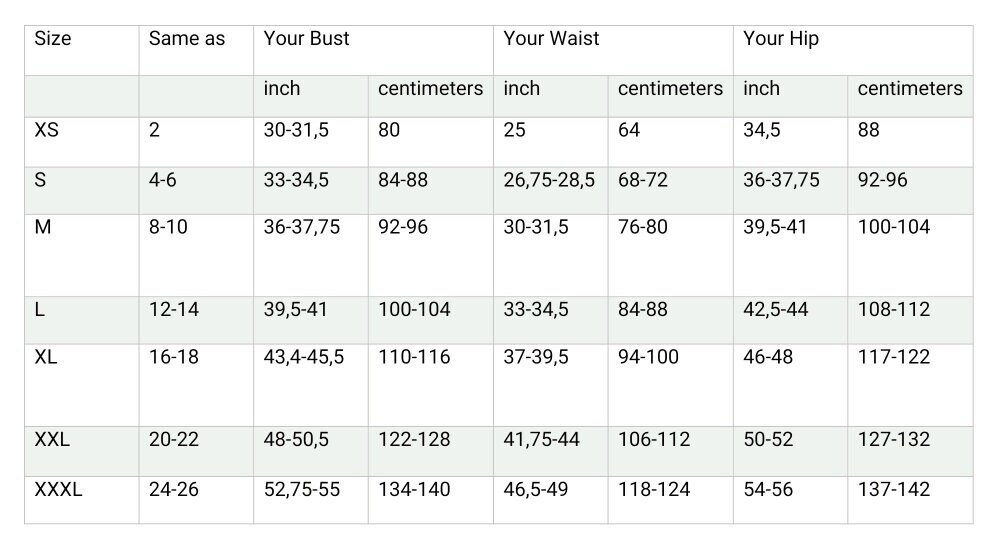Select bust inch value 43,4-45,5
This screenshot has width=1000, height=540.
pos(304,357)
